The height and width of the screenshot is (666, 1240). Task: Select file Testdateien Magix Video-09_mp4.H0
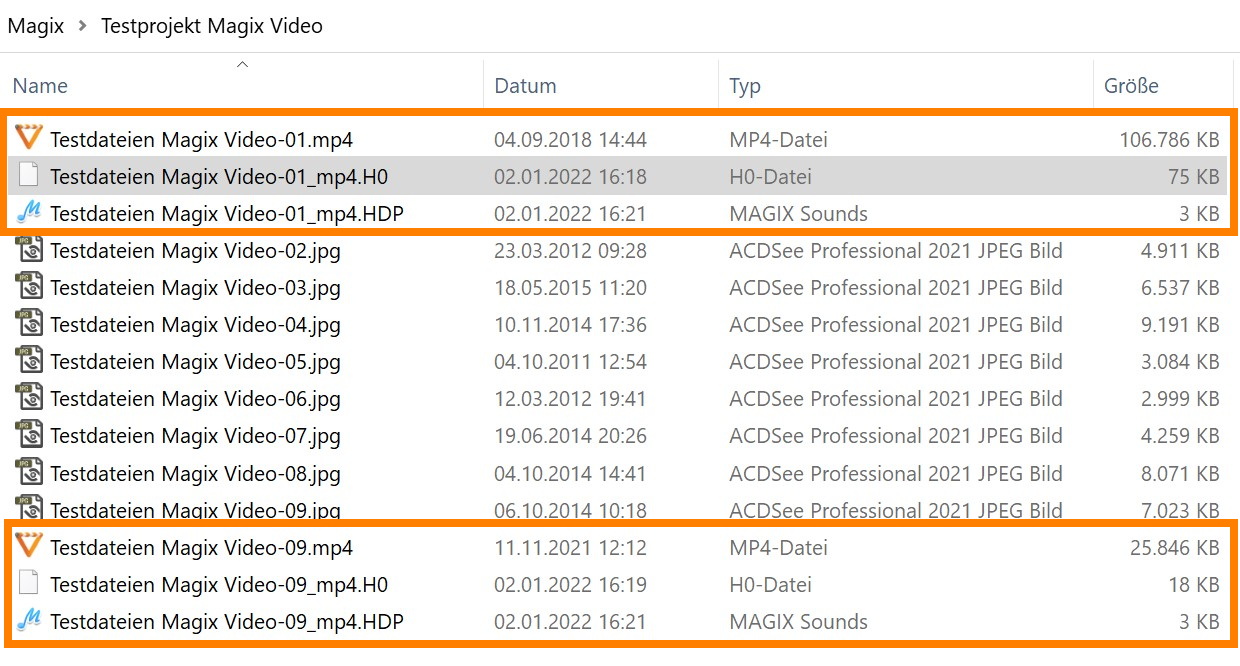(219, 585)
